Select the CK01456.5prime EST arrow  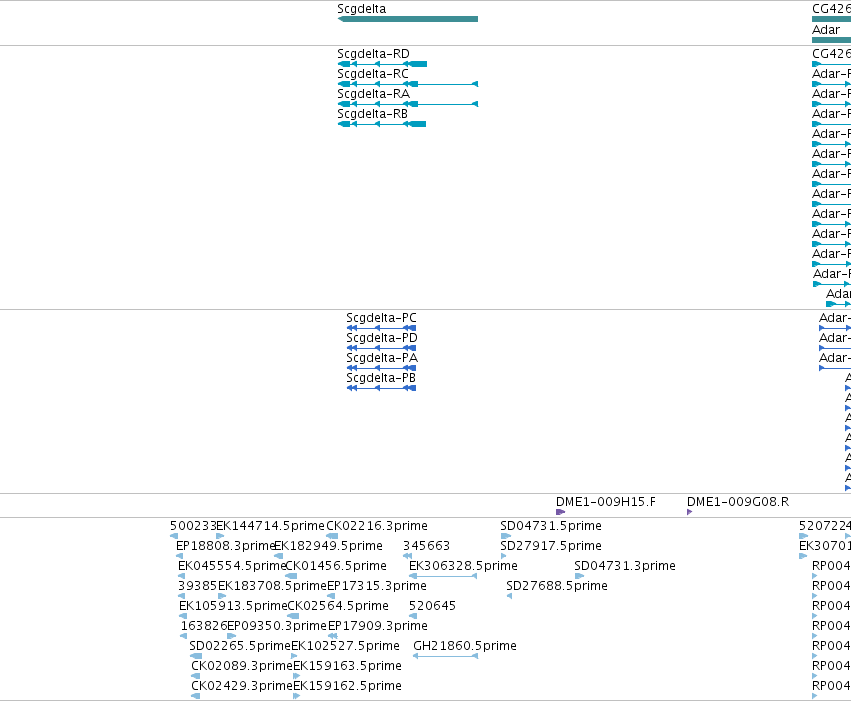[291, 576]
